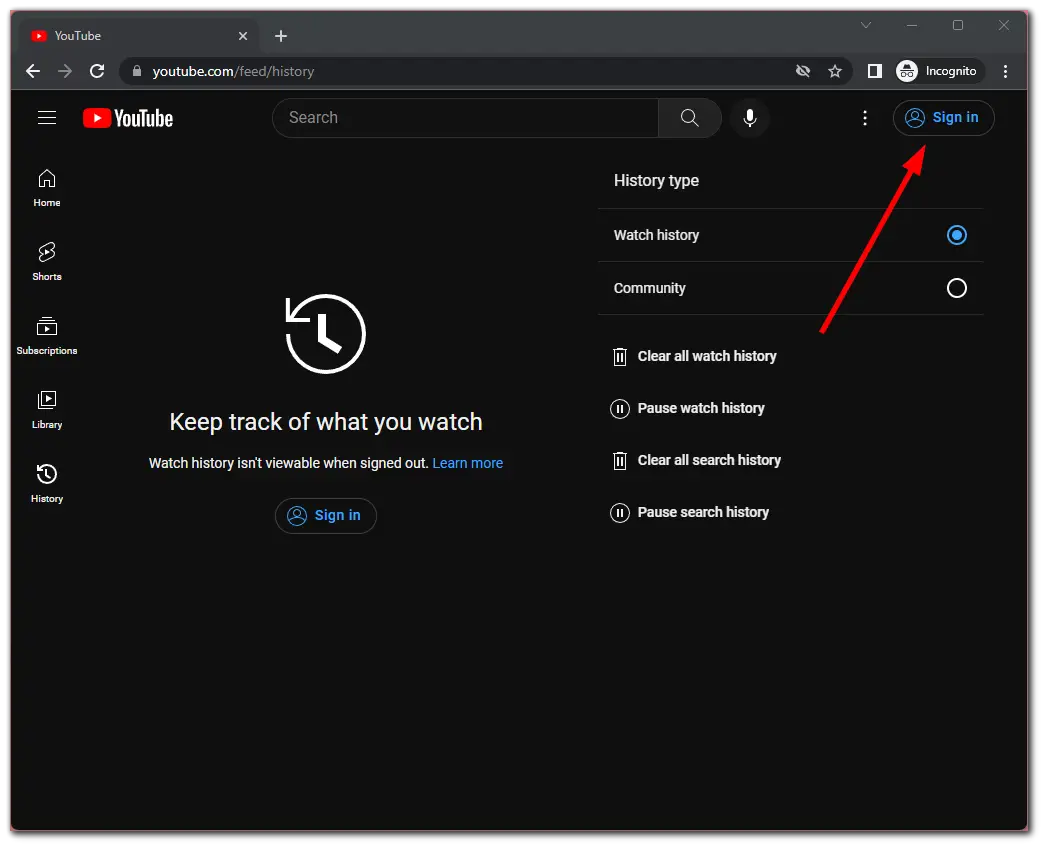Screen dimensions: 1046x849
Task: Go to Home in sidebar
Action: point(47,188)
